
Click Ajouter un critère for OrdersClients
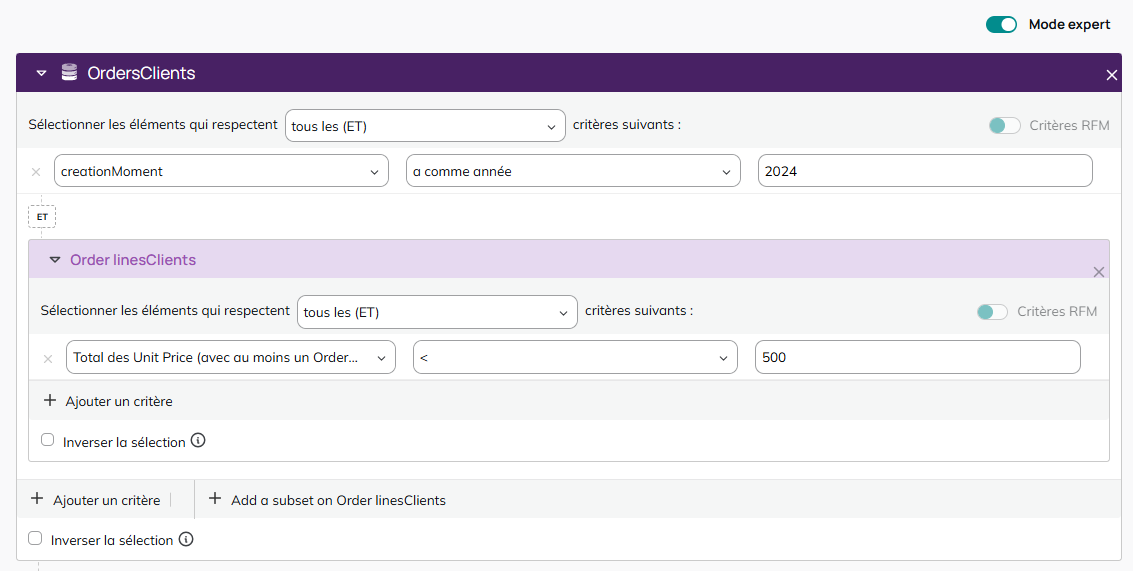96,499
